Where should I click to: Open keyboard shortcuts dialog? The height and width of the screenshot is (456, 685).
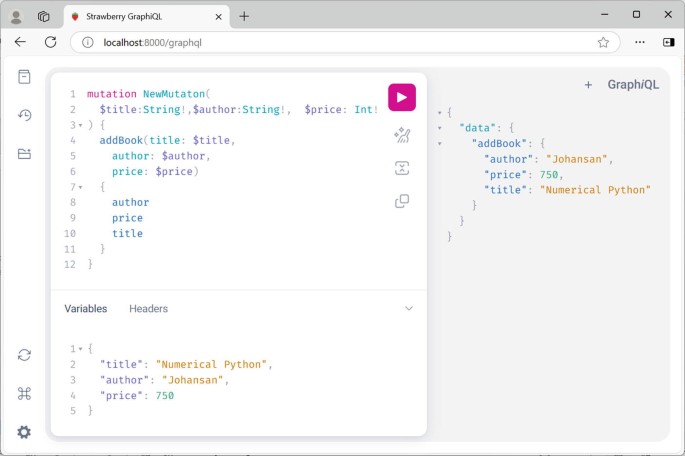[24, 394]
